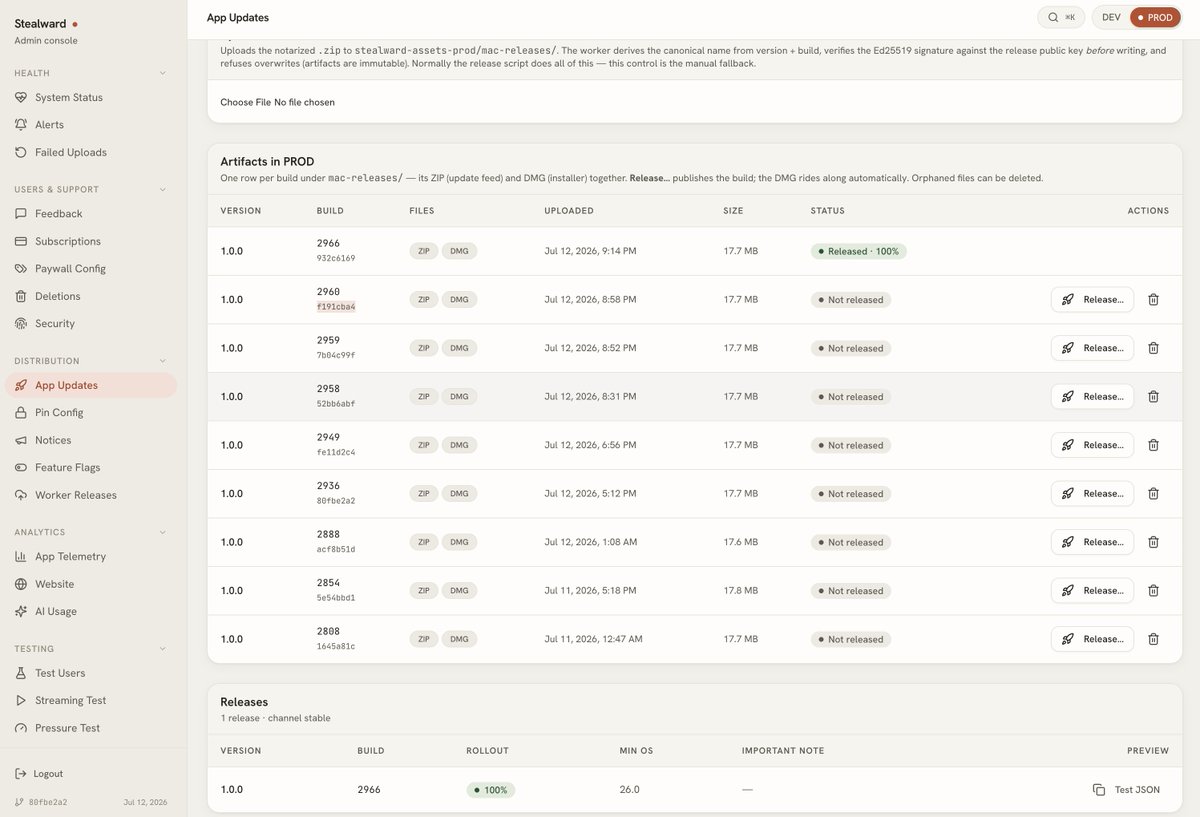This screenshot has height=817, width=1200.
Task: Switch environment to DEV
Action: pos(1111,17)
